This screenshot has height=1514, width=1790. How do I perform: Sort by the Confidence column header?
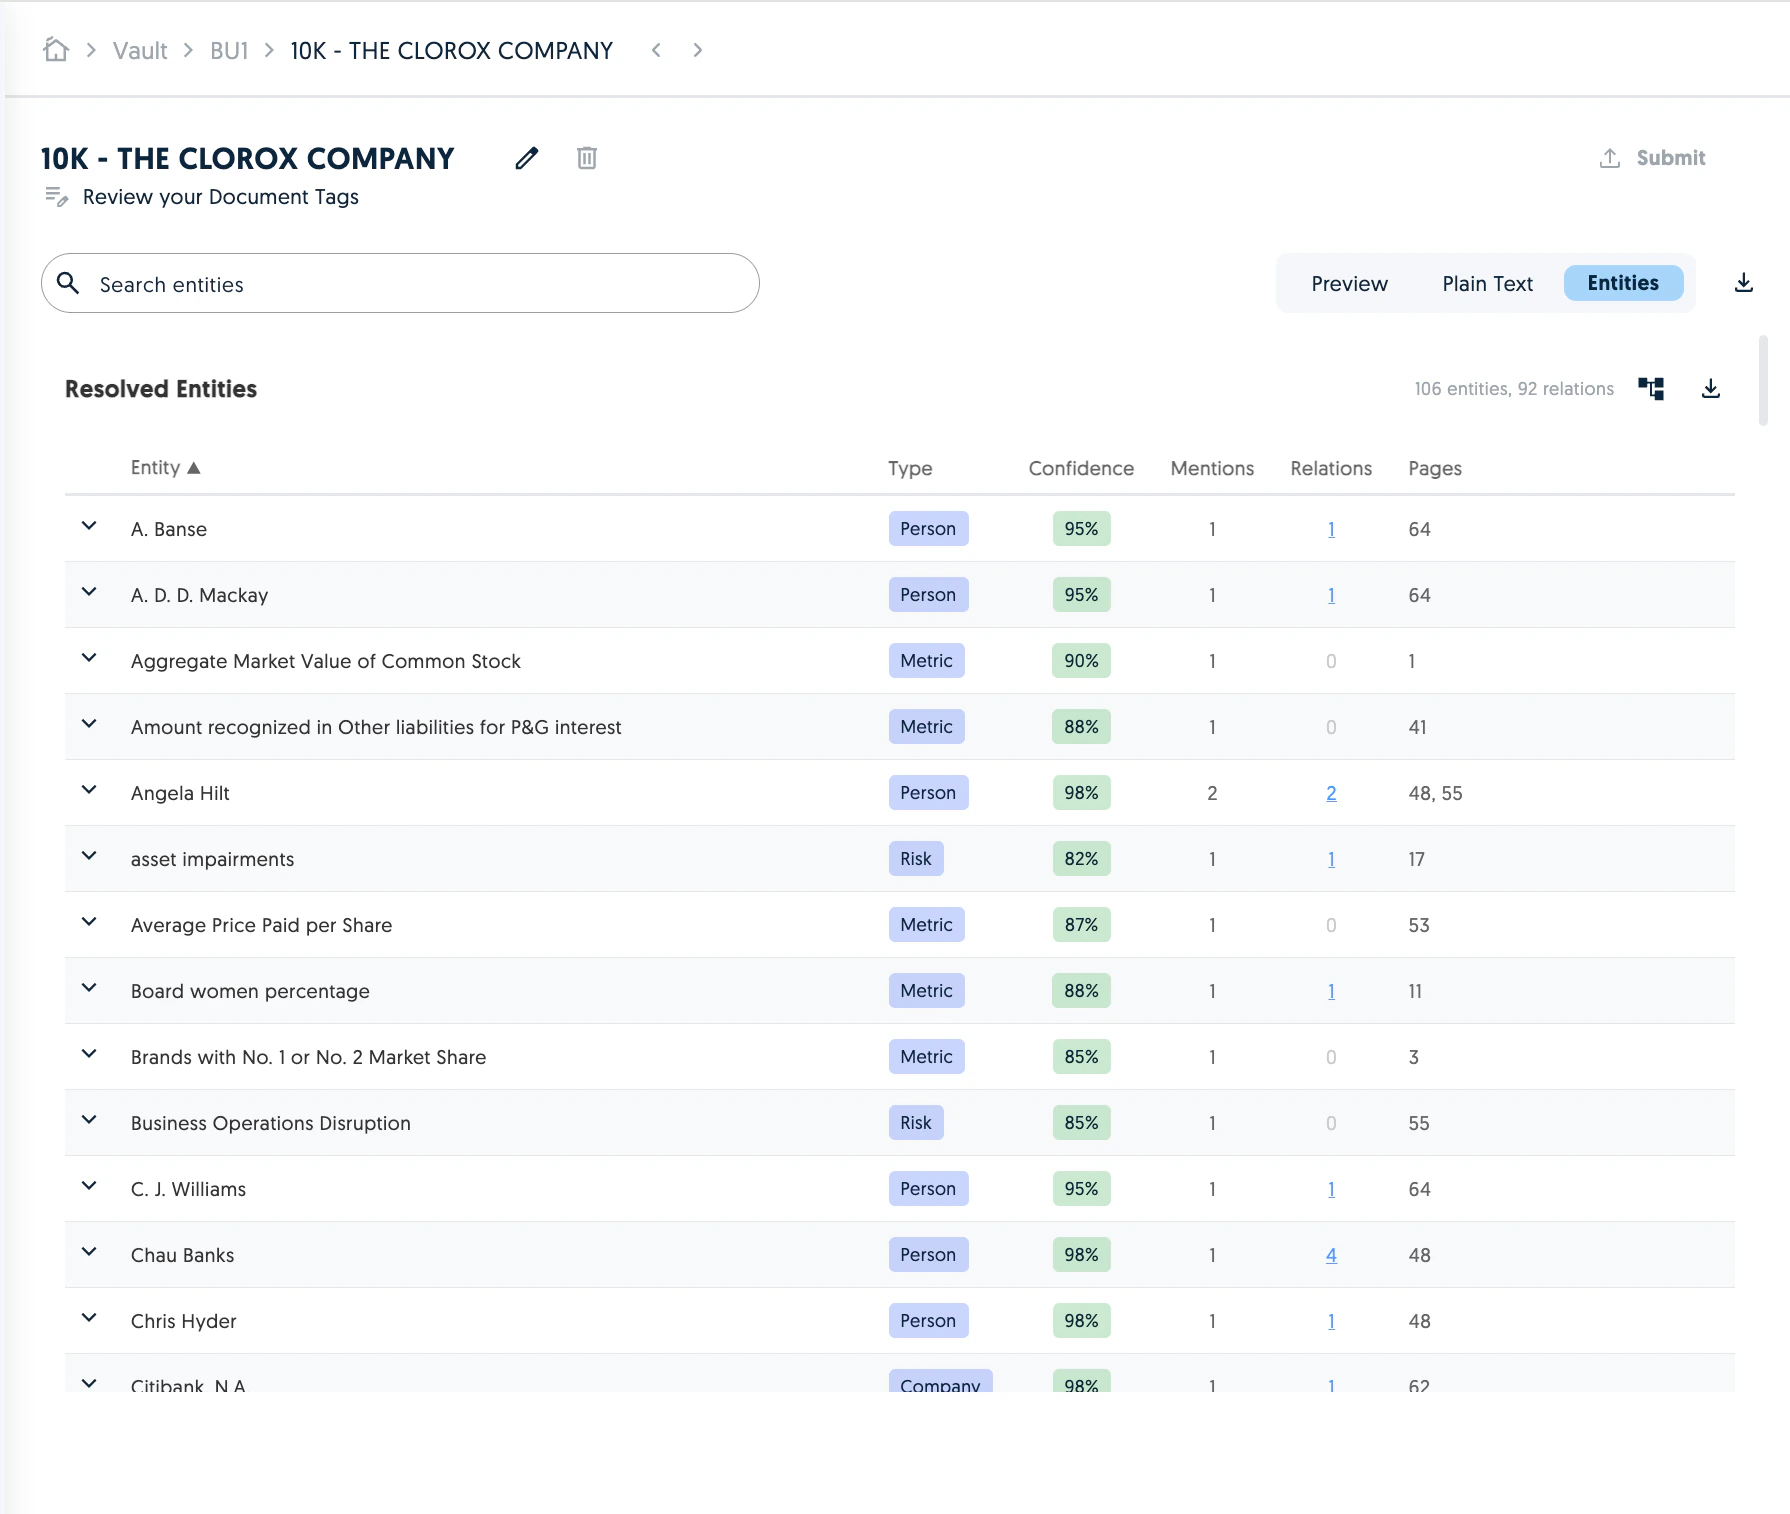(x=1081, y=468)
